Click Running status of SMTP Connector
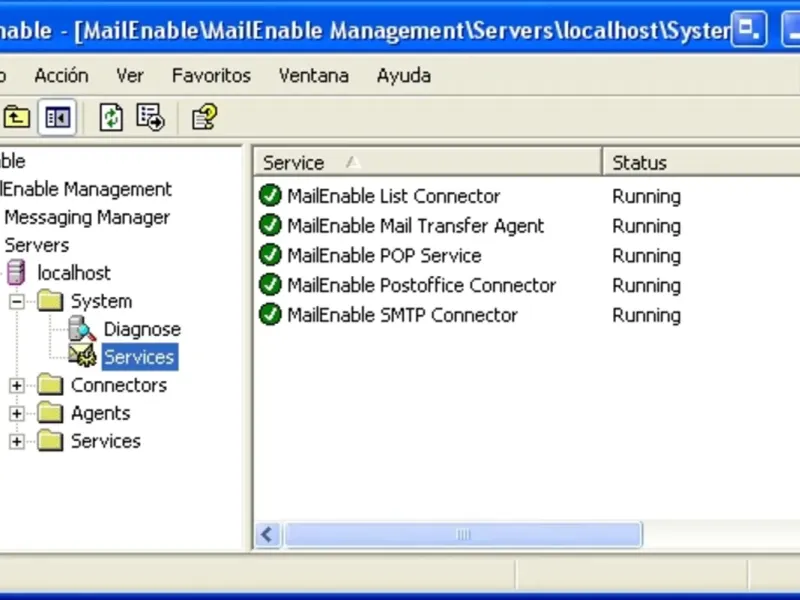The image size is (800, 600). [x=646, y=315]
